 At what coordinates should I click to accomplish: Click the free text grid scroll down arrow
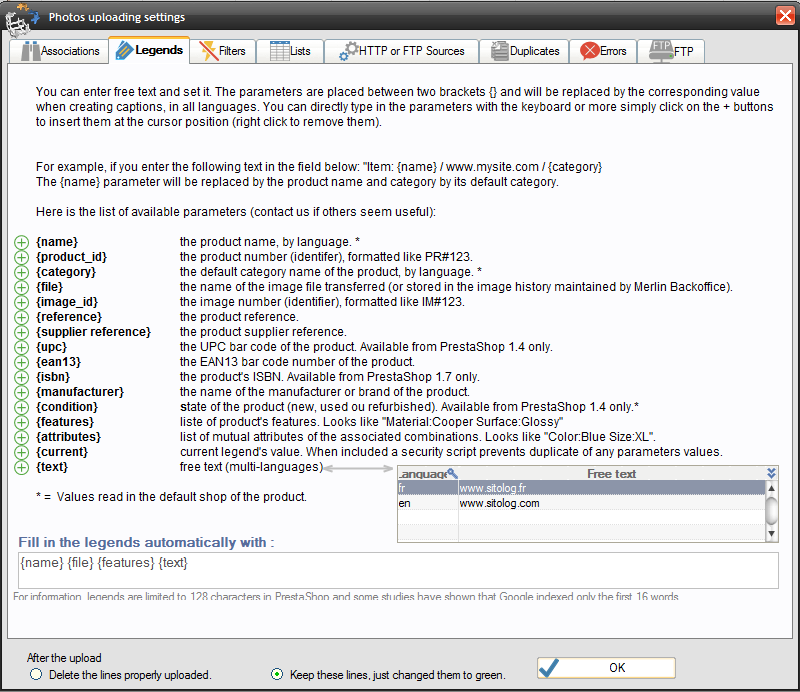pyautogui.click(x=771, y=534)
